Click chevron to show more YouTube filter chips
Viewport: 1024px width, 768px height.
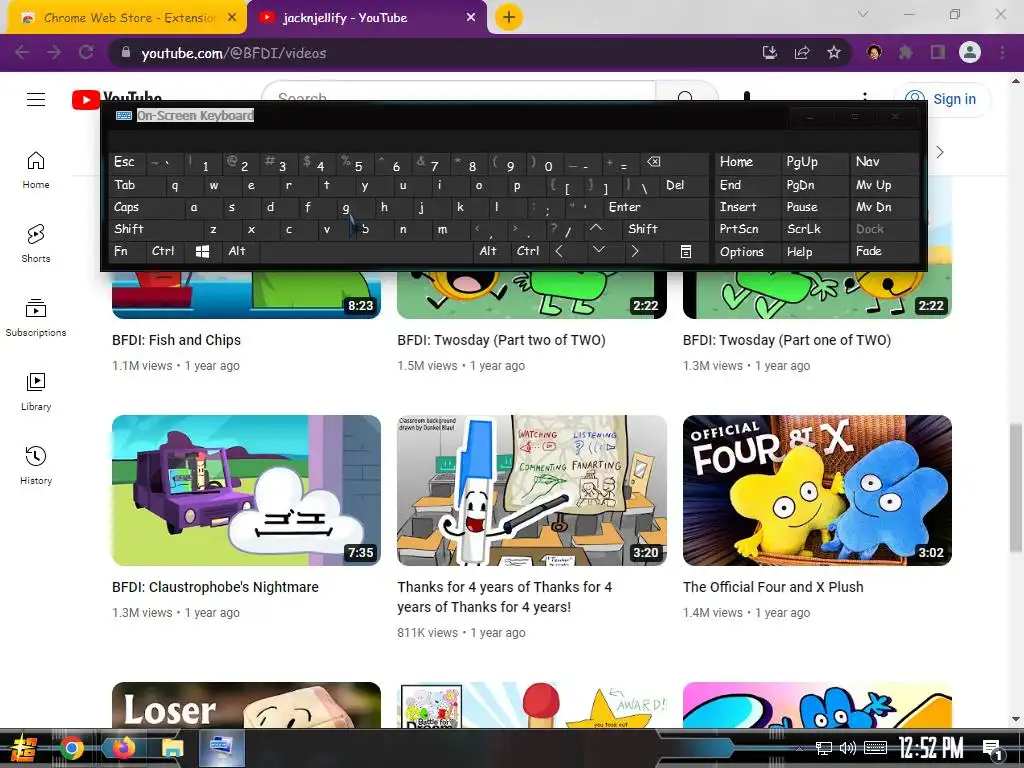coord(940,152)
